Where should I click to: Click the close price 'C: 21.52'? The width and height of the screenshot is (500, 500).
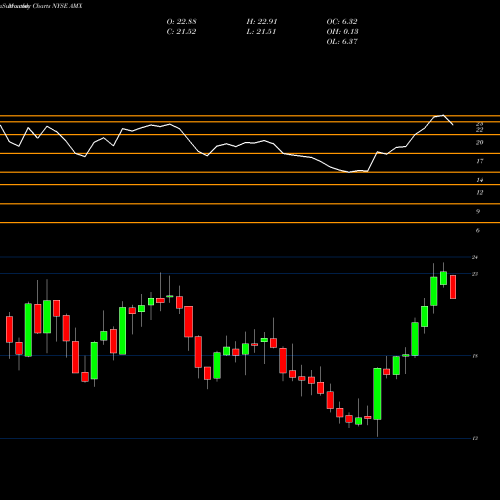pos(181,32)
